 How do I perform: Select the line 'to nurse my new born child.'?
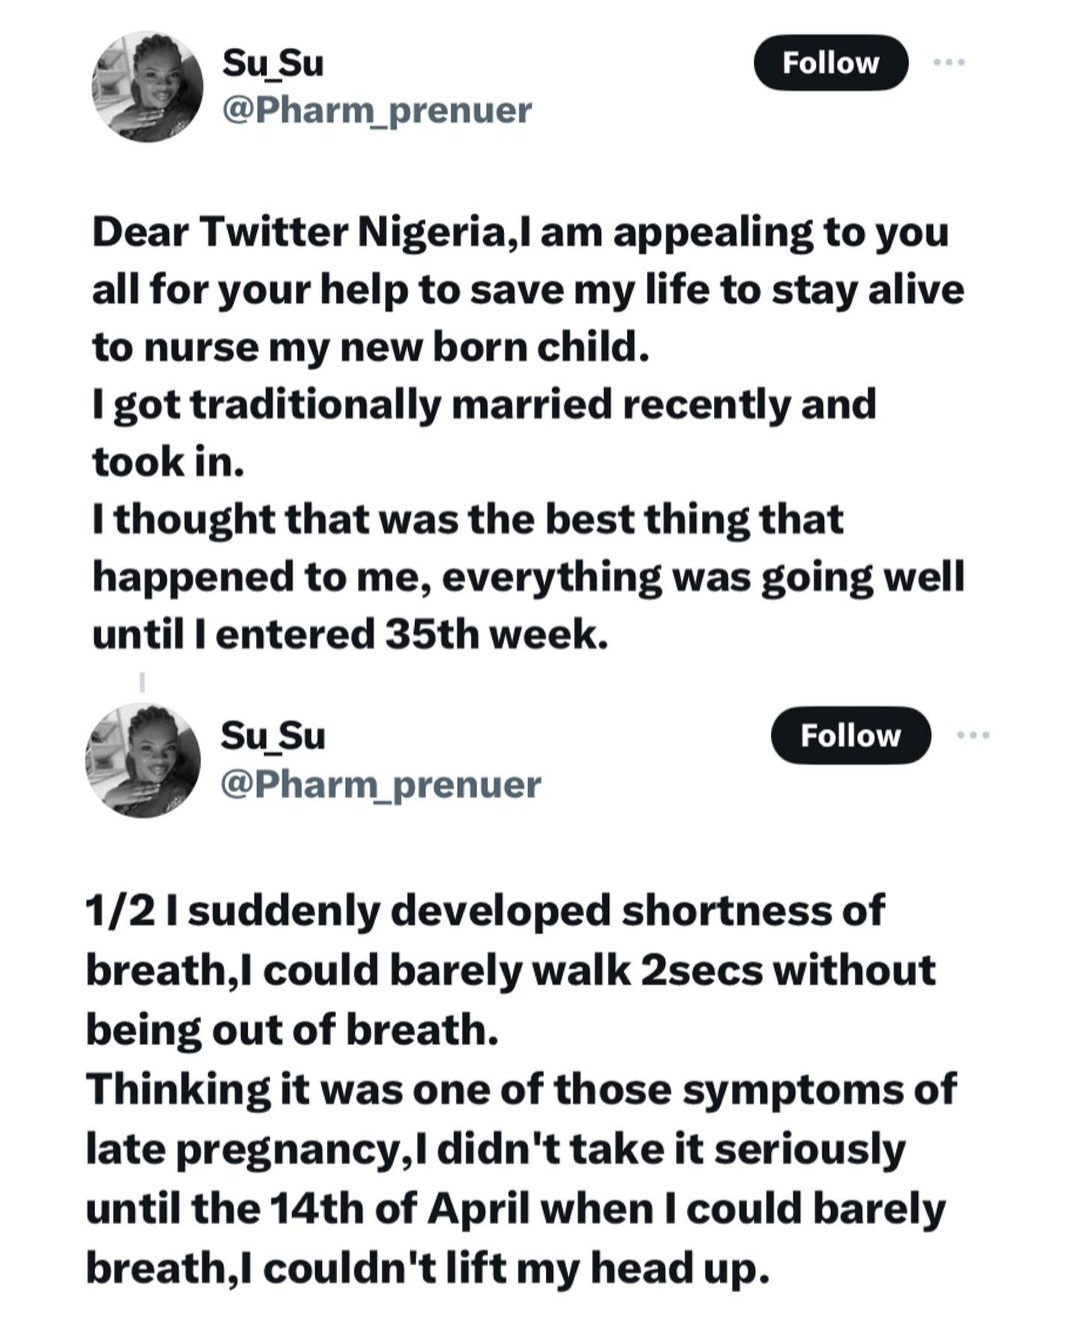pos(371,347)
